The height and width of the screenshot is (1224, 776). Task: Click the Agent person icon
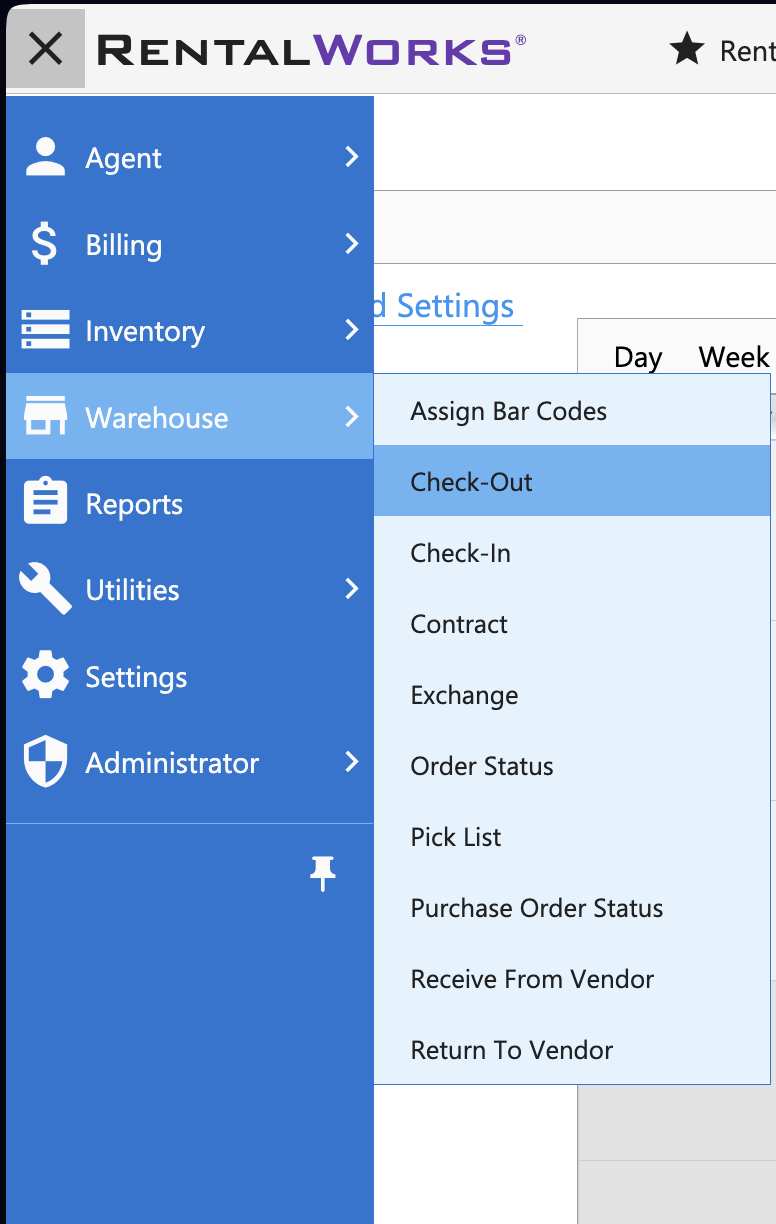pos(45,158)
